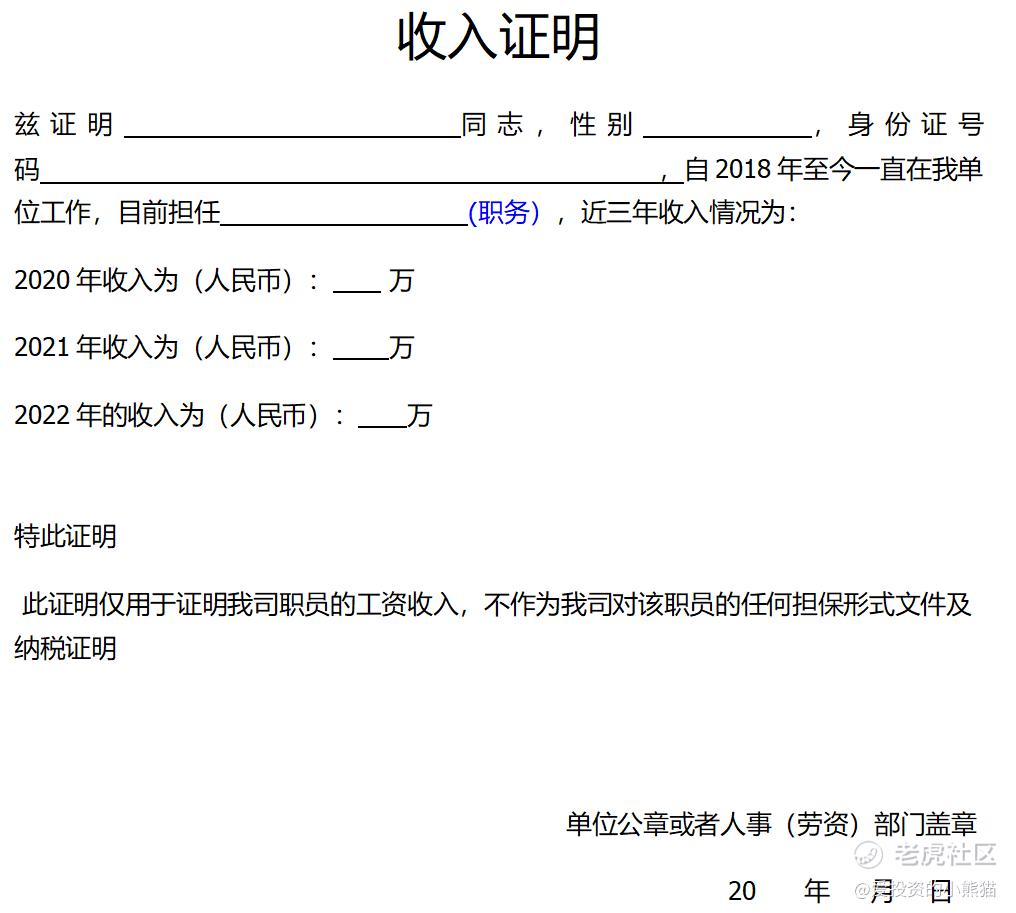Click the text "2022 年的收入为（人民币）"
The height and width of the screenshot is (913, 1016).
(x=168, y=416)
